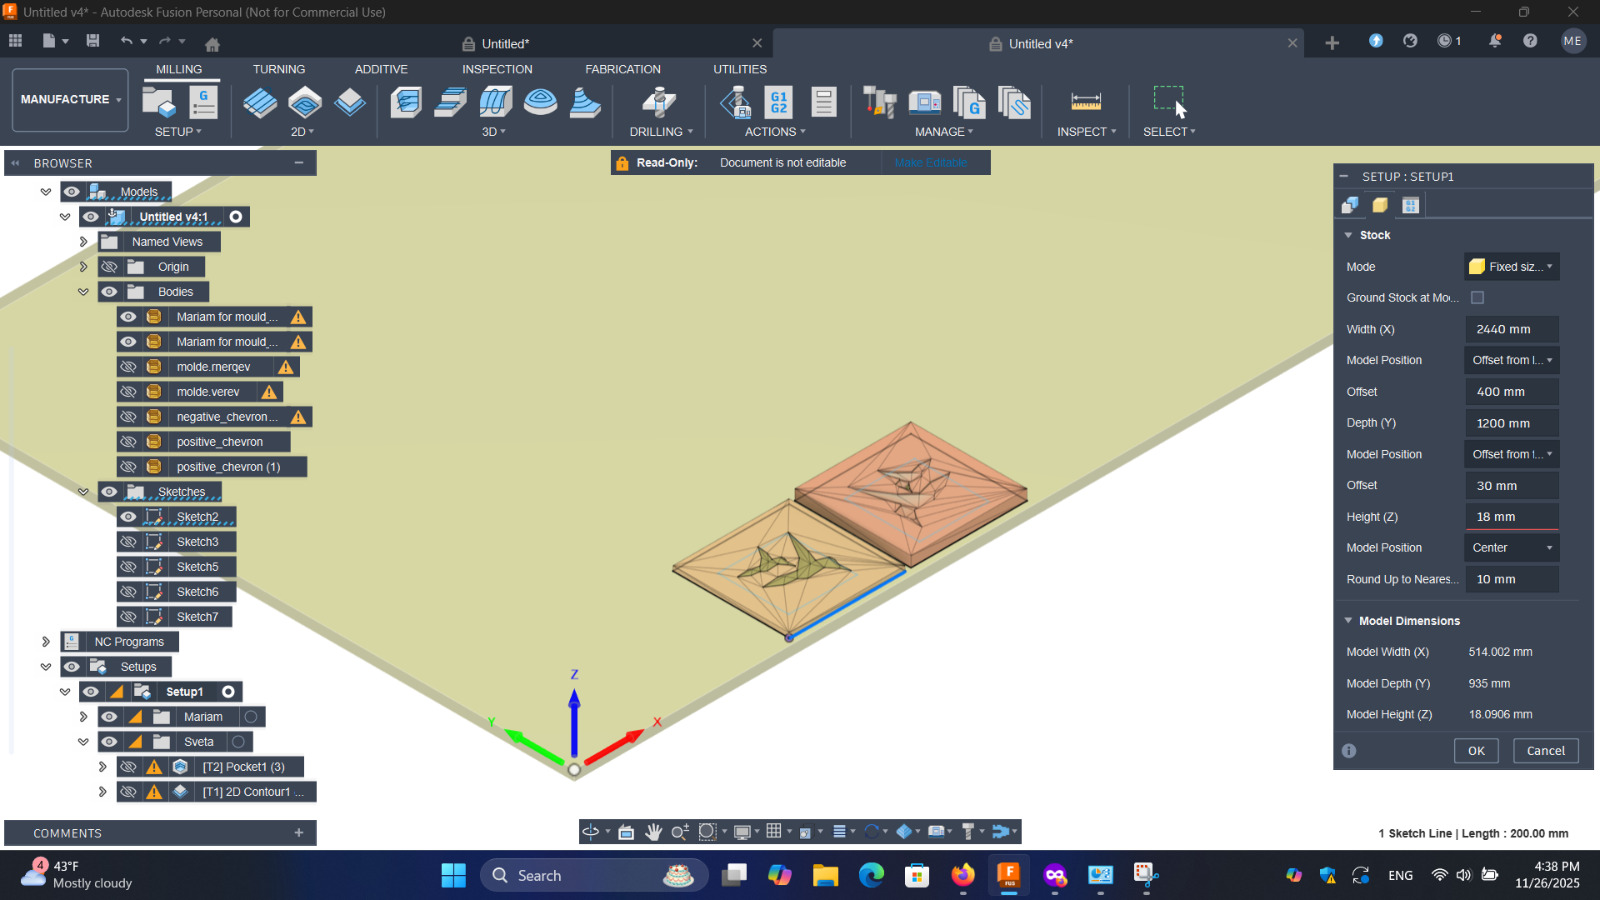Screen dimensions: 1600x900
Task: Open the stock Mode dropdown
Action: 1511,267
